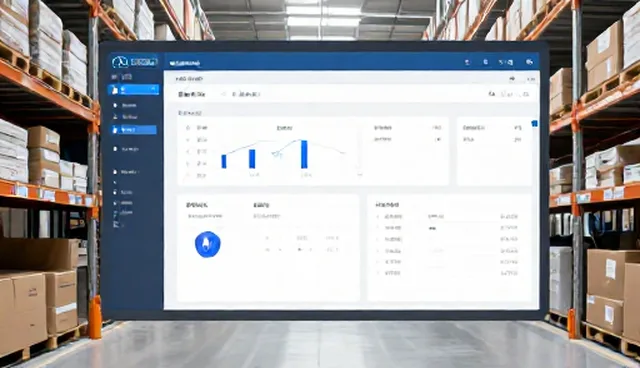Click the tallest blue bar in the chart
The image size is (640, 368).
point(304,154)
